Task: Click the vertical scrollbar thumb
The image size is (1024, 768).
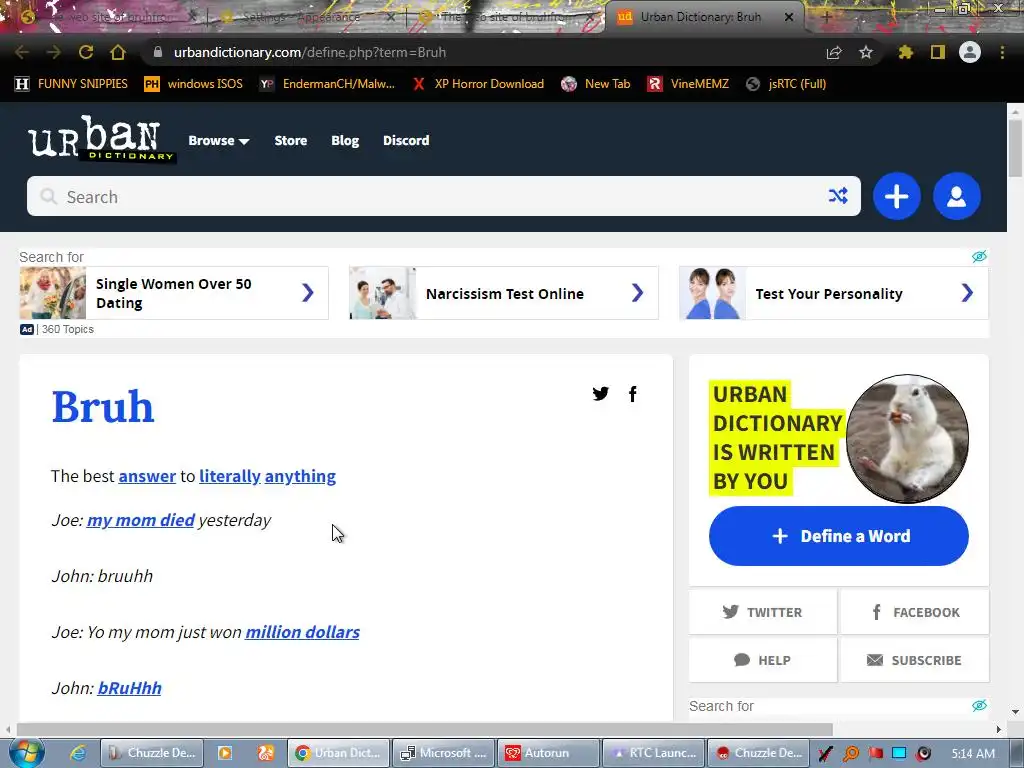Action: tap(1015, 149)
